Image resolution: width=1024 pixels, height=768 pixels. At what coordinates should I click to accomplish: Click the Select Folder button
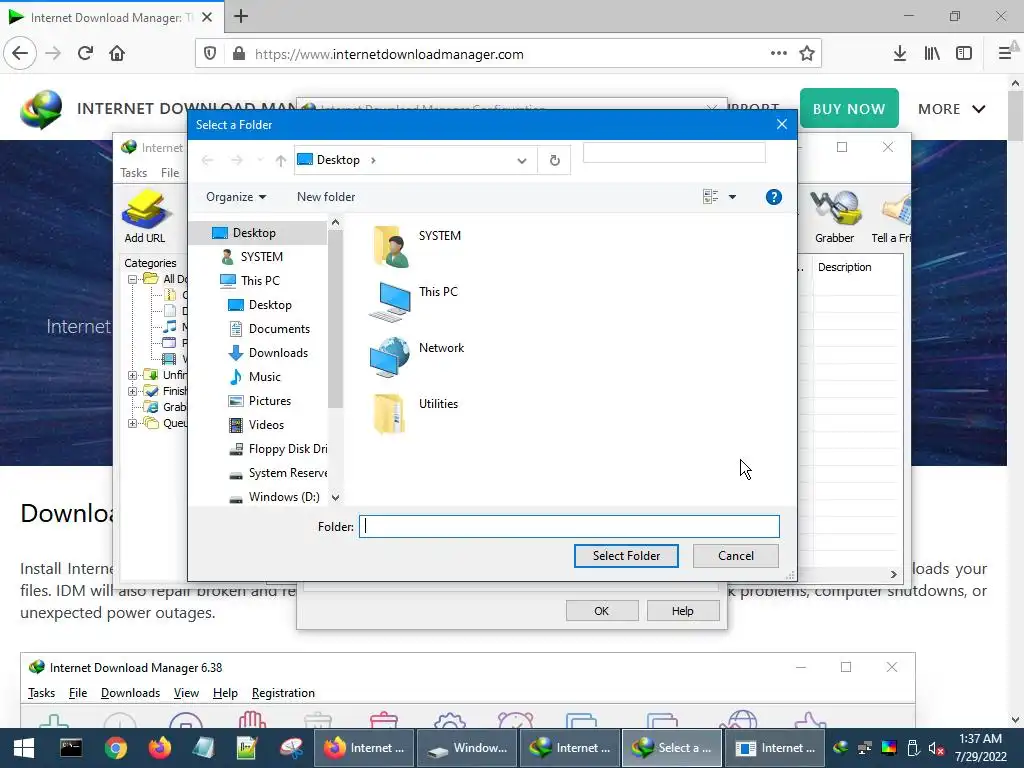626,556
